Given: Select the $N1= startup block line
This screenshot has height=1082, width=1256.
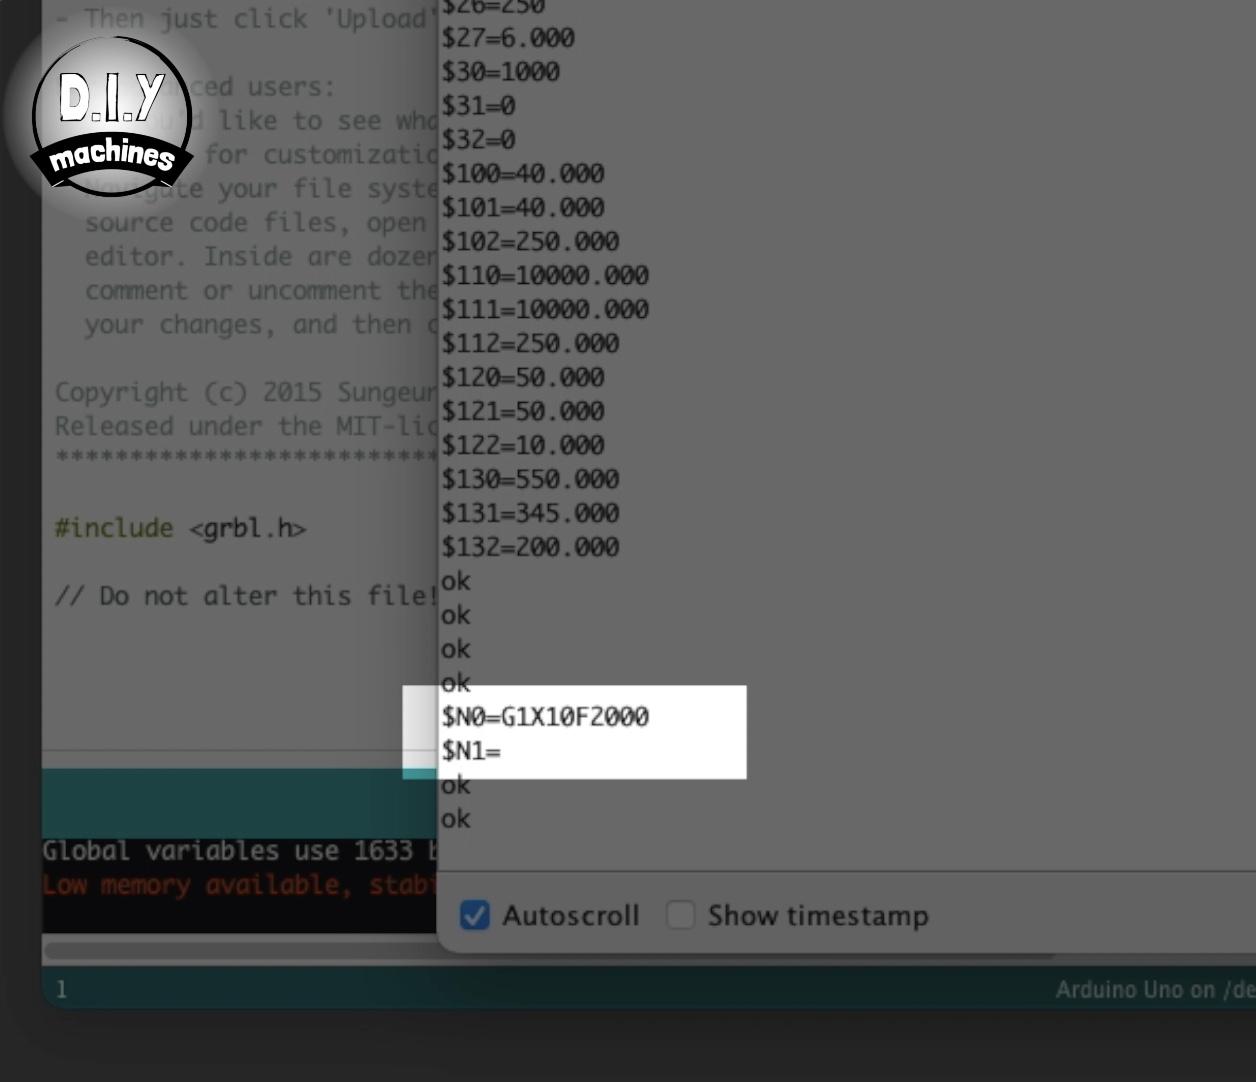Looking at the screenshot, I should [470, 749].
